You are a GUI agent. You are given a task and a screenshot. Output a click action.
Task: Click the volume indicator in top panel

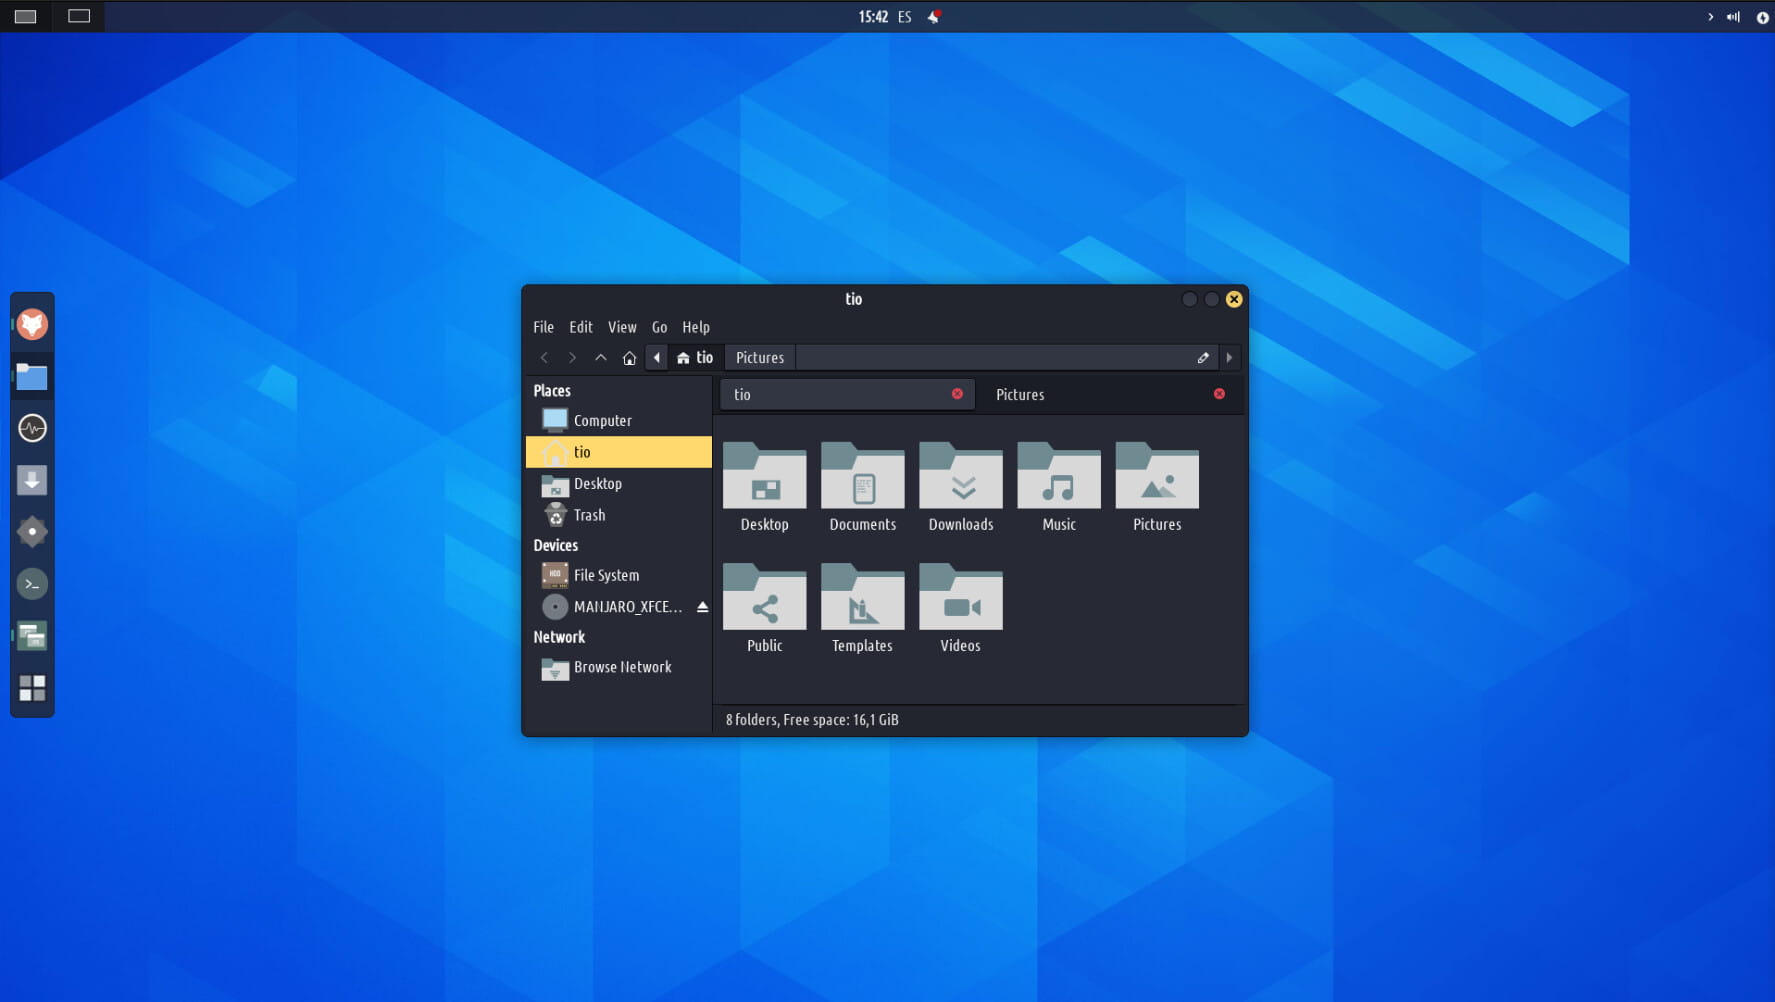pos(1733,17)
